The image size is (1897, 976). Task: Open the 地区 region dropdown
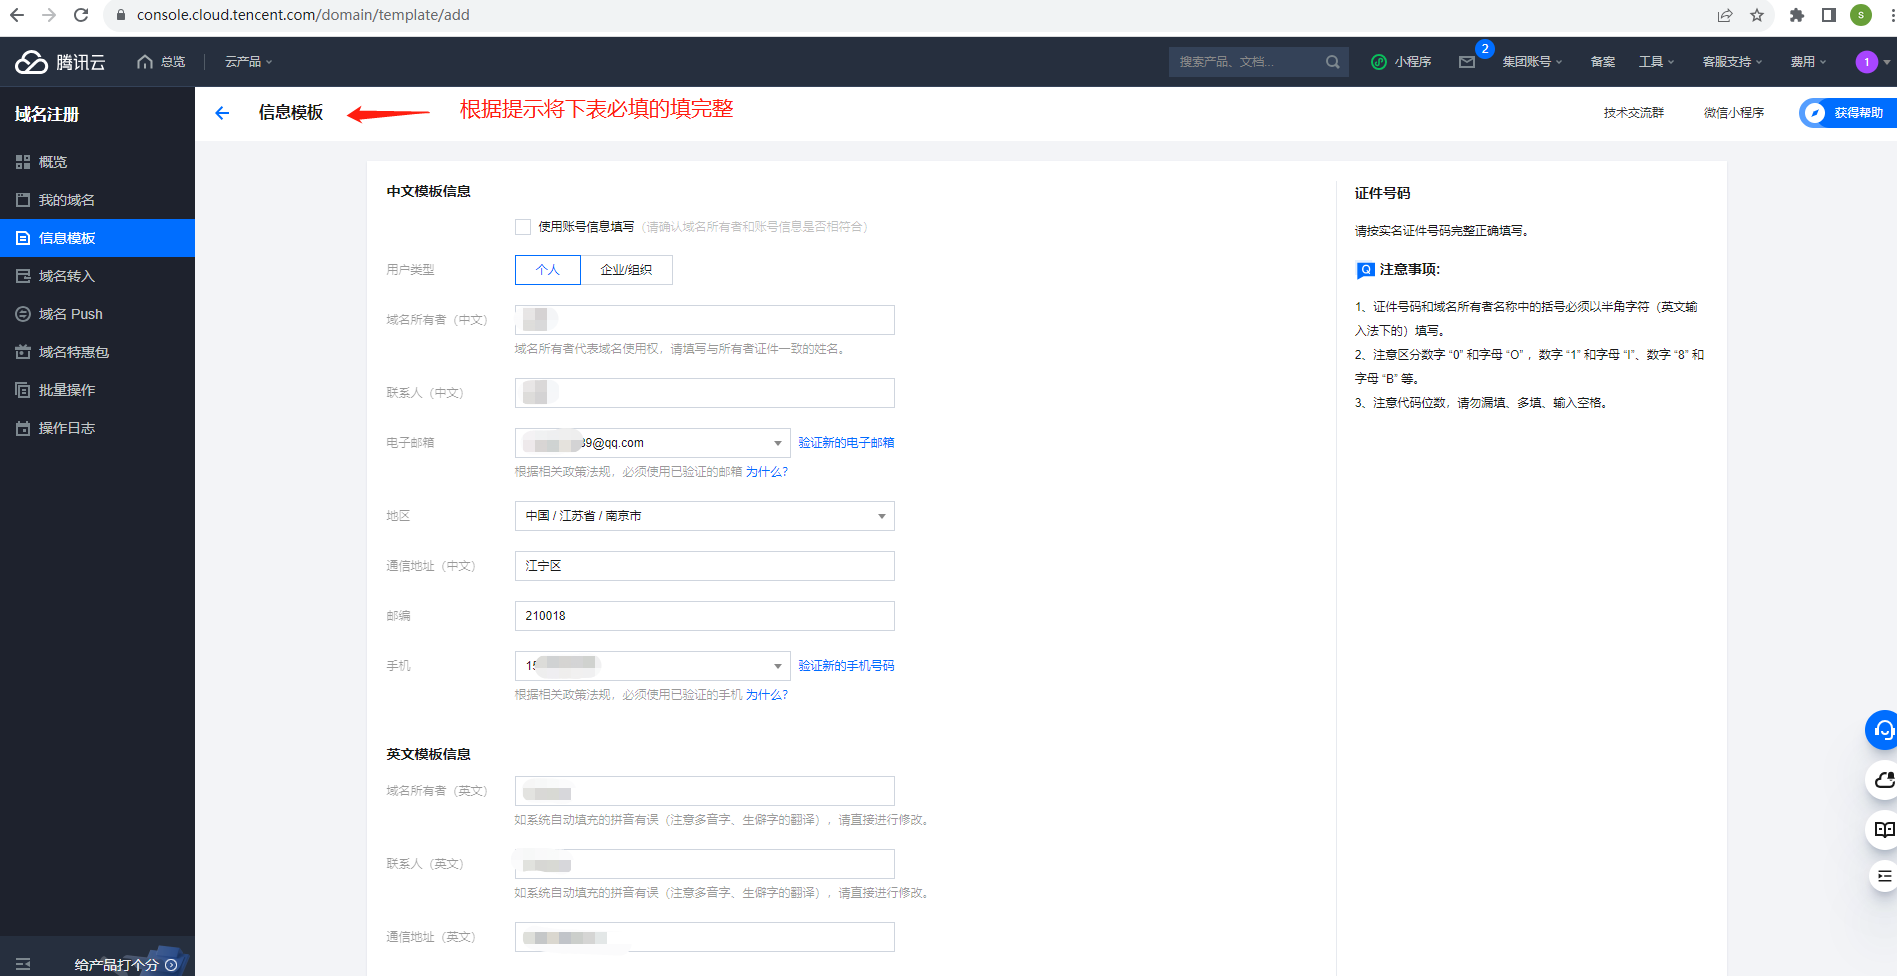pyautogui.click(x=705, y=516)
